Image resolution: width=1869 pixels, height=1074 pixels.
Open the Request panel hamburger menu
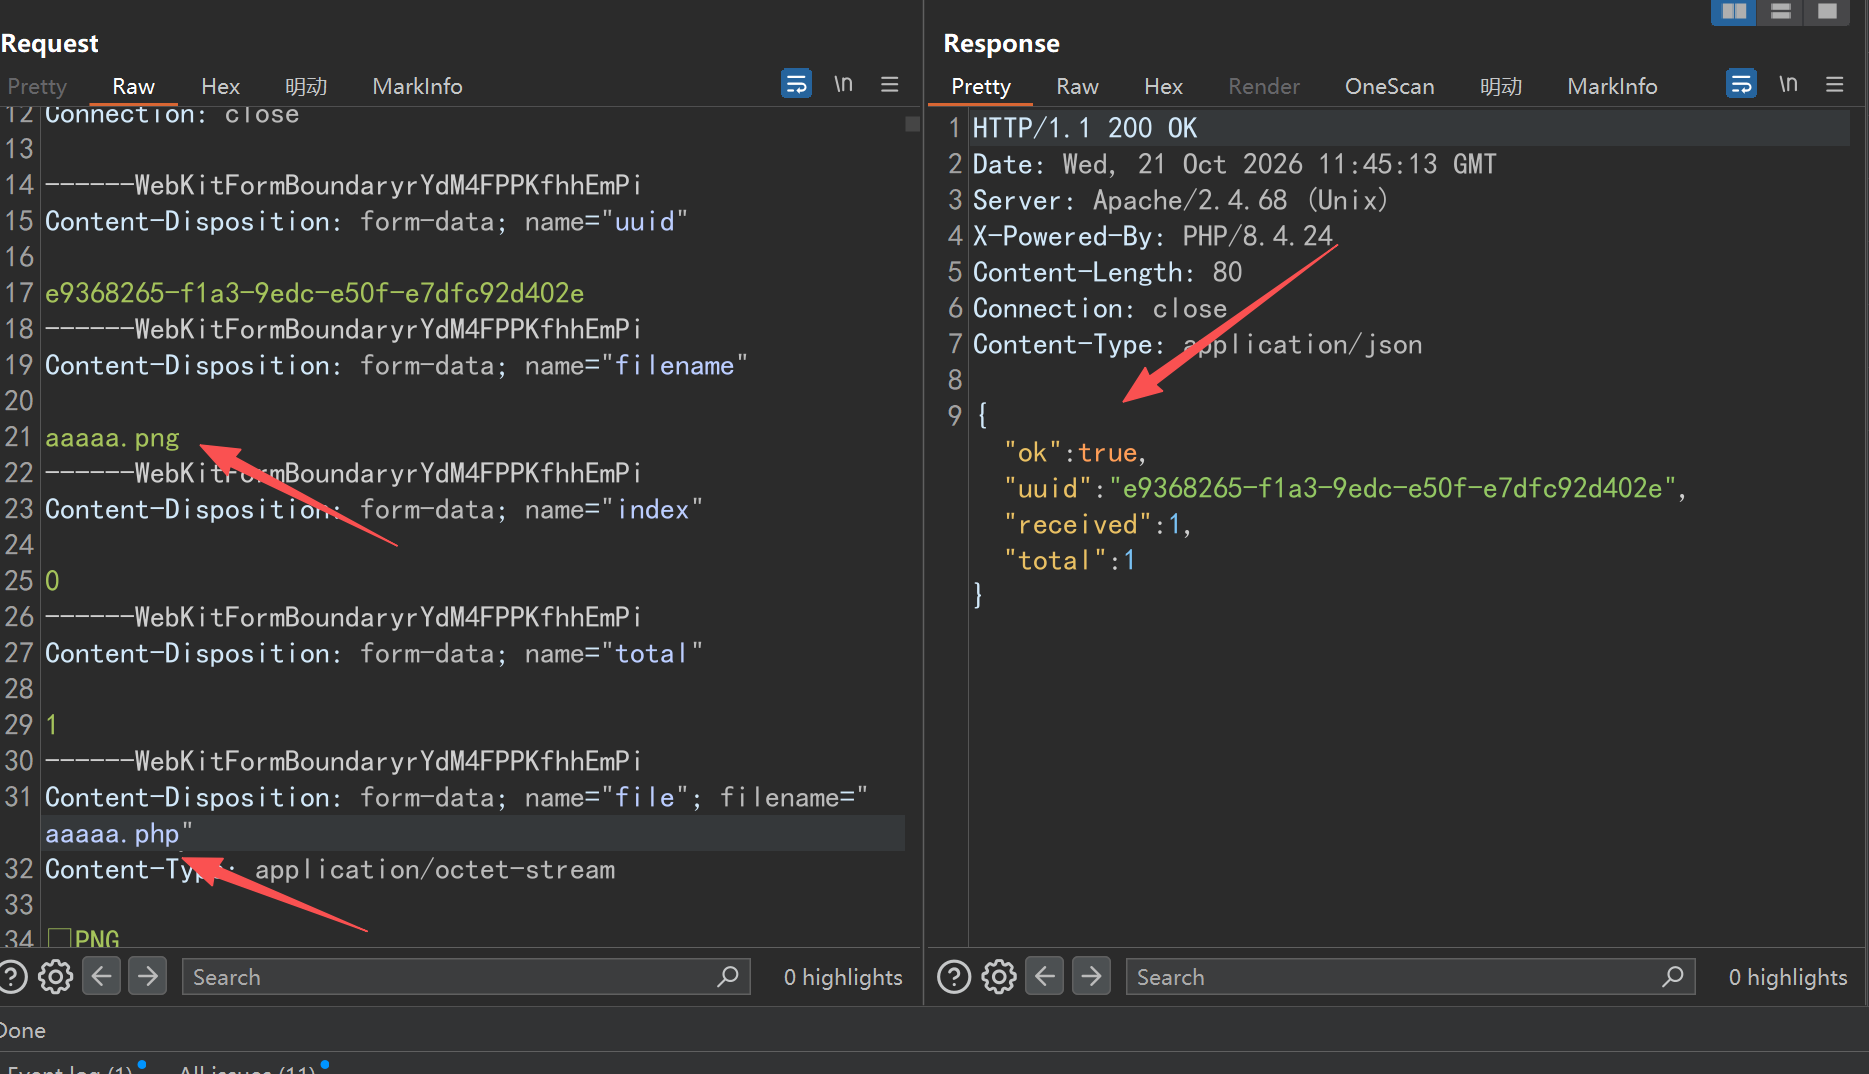[890, 84]
